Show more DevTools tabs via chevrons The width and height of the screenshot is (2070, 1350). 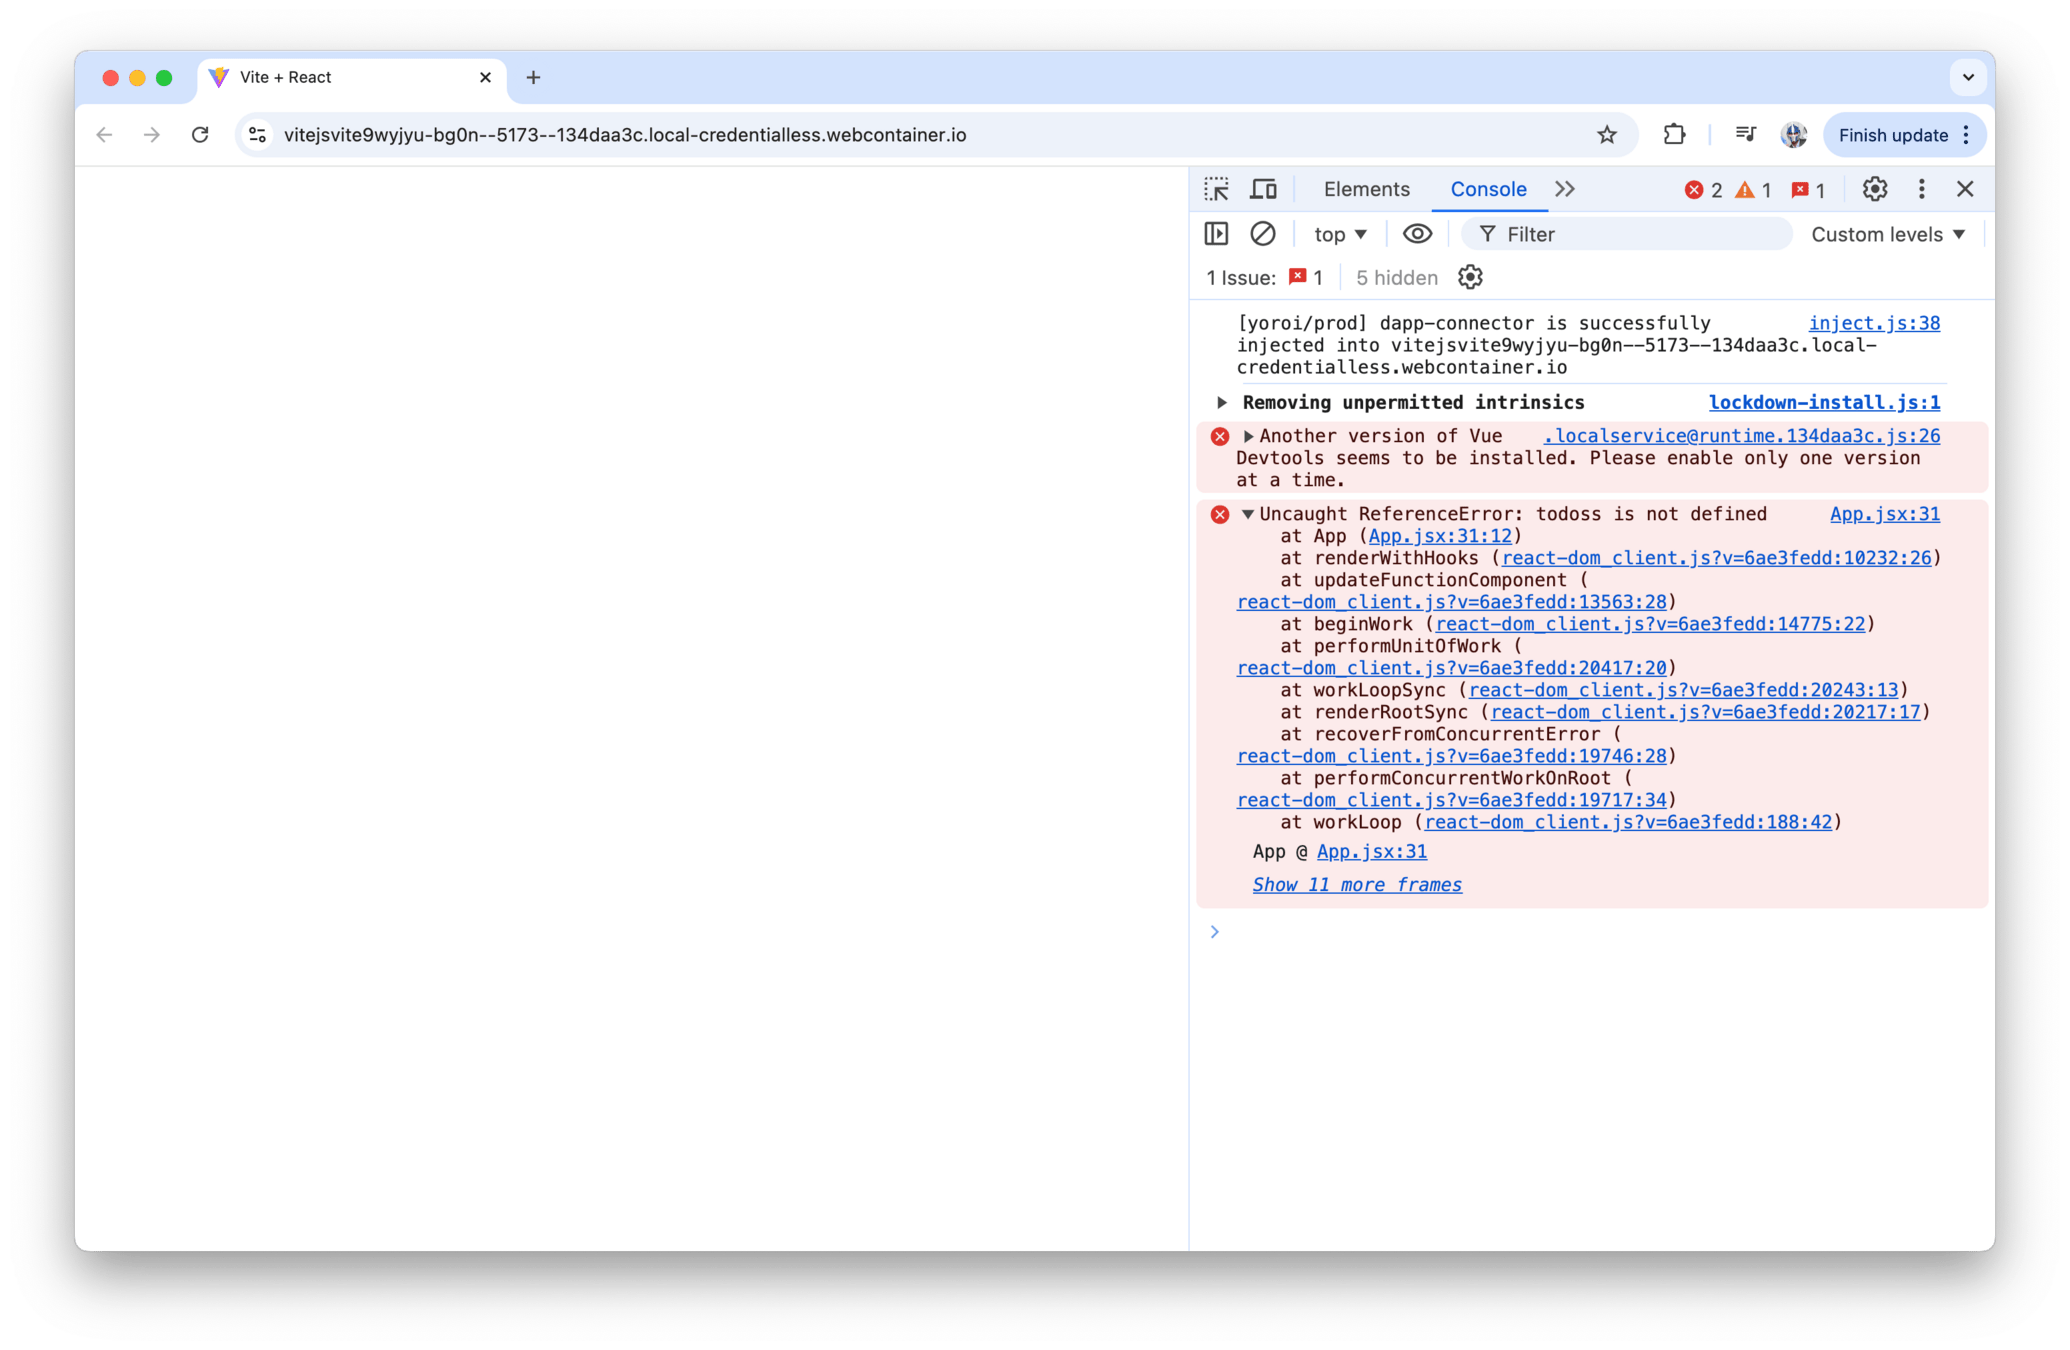point(1565,189)
